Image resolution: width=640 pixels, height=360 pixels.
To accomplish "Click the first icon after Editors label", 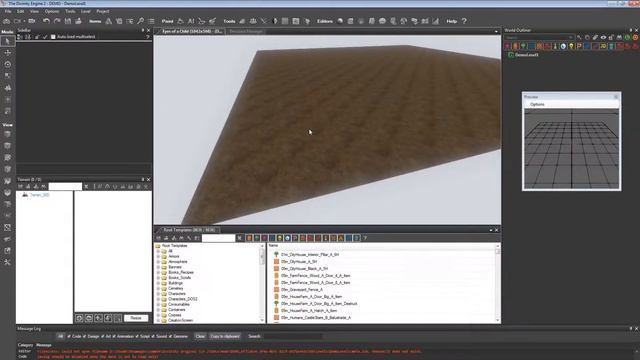I will click(340, 21).
